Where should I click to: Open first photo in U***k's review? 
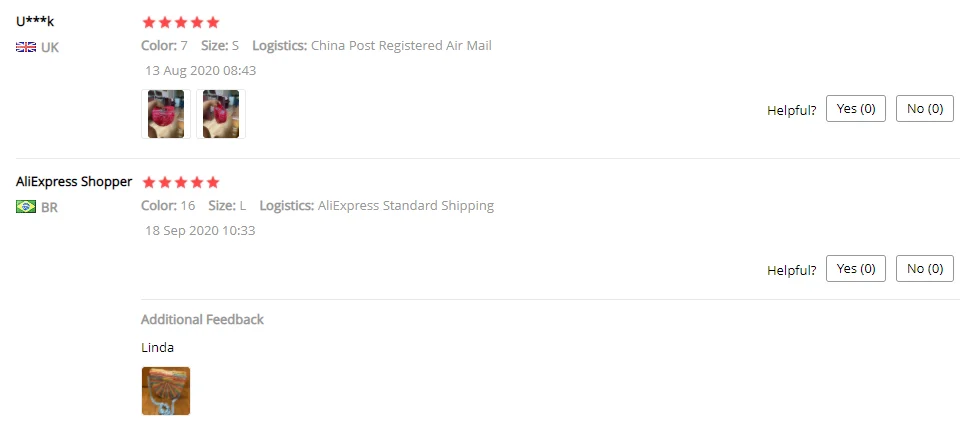166,114
